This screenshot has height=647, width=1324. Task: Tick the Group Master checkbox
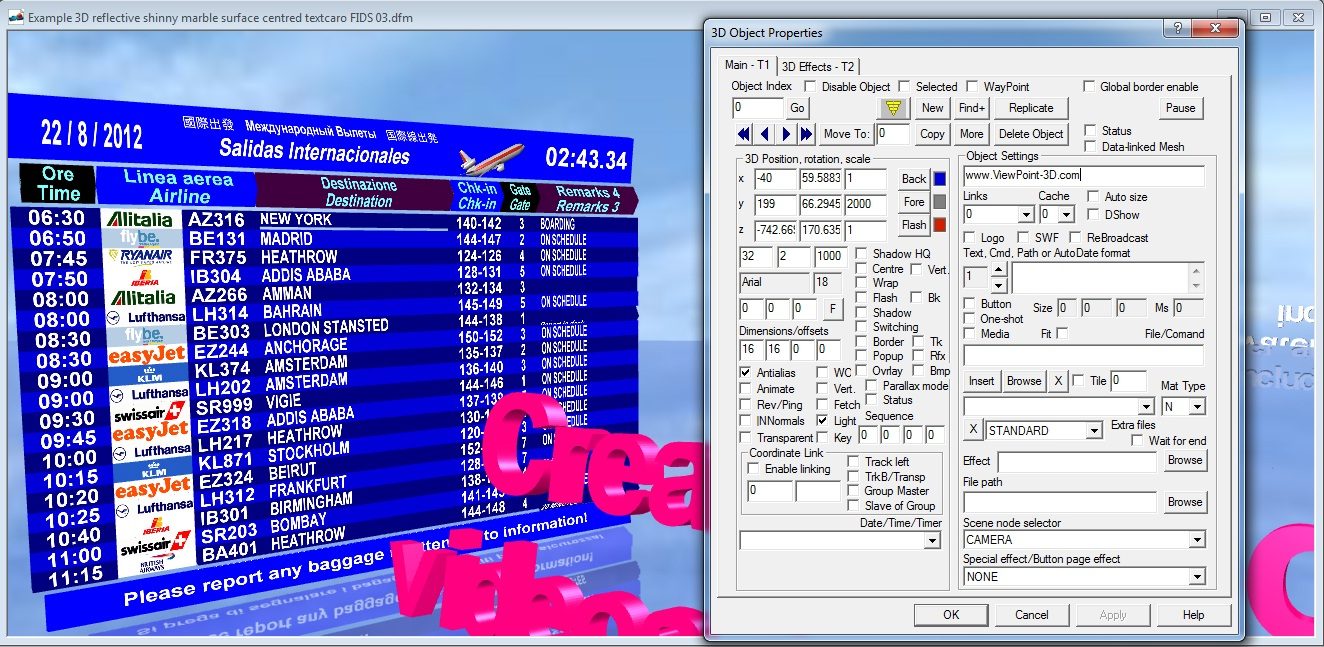pyautogui.click(x=853, y=491)
